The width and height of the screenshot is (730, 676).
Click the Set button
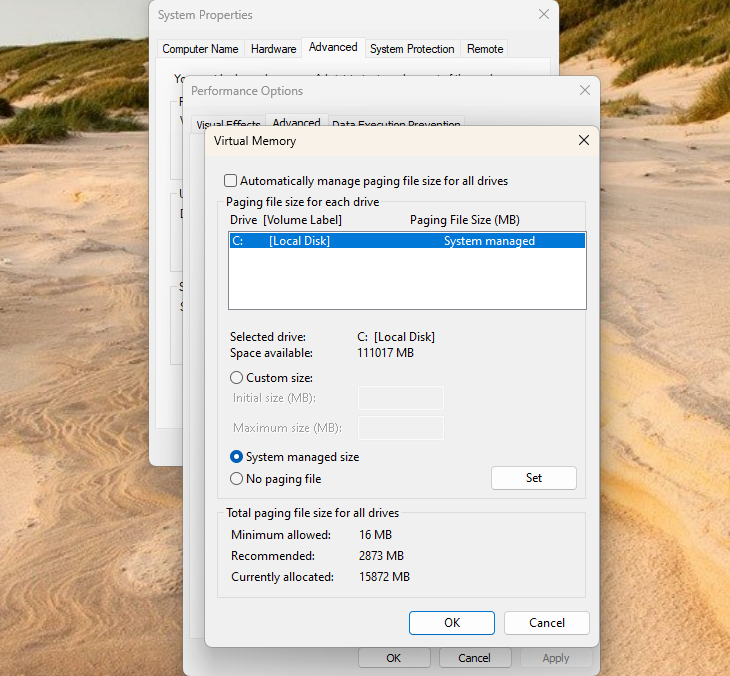(x=534, y=478)
